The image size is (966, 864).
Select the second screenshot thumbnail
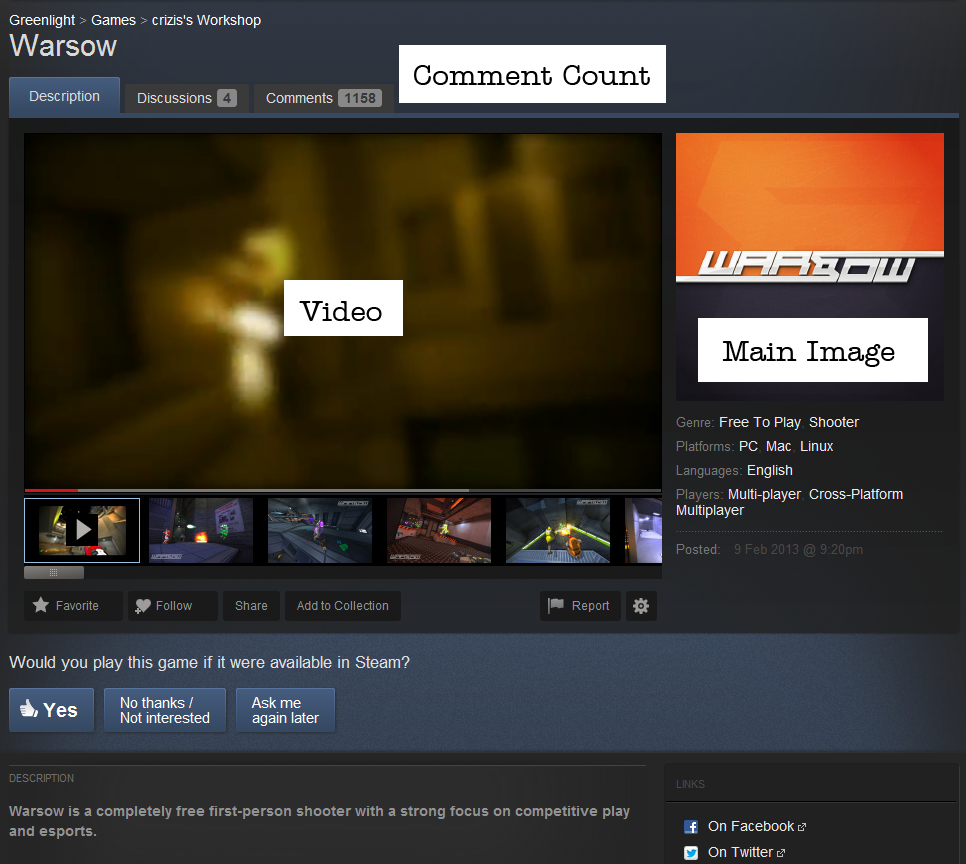coord(201,531)
